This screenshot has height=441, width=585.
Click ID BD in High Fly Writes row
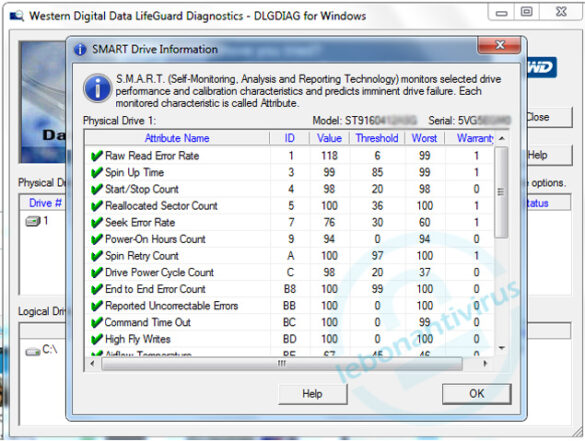(x=290, y=339)
